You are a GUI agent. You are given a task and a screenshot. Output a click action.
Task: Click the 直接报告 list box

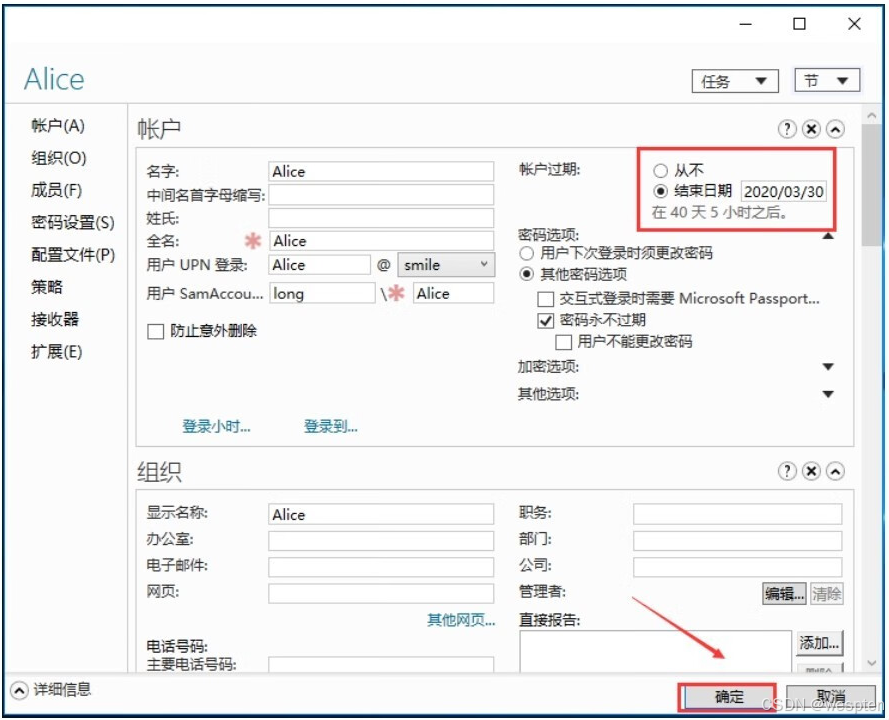(655, 652)
